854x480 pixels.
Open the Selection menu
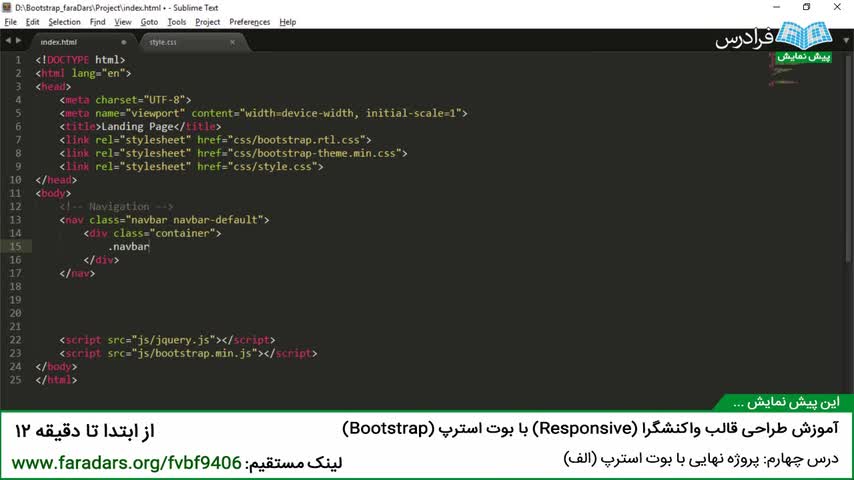tap(64, 22)
